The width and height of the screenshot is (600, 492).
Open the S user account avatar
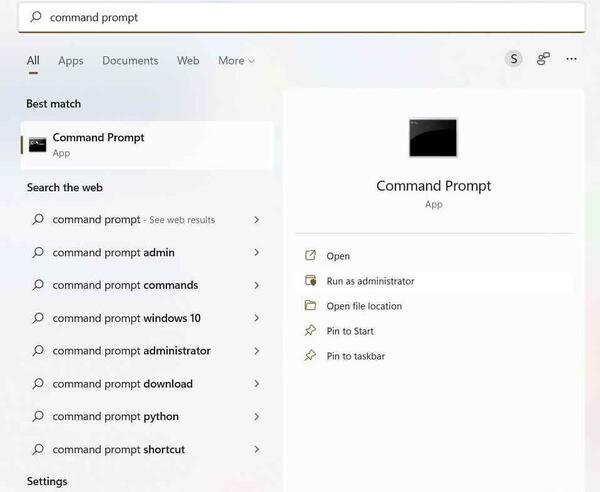514,59
